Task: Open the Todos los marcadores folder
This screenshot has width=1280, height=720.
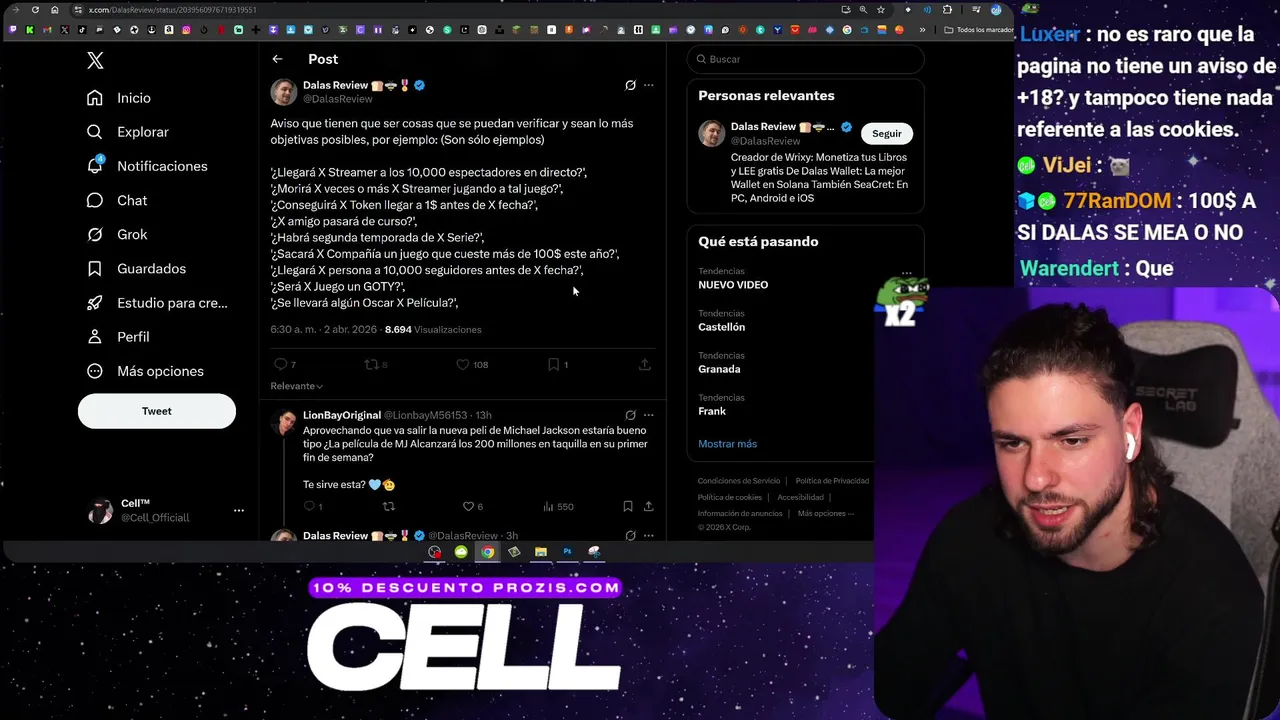Action: coord(979,30)
